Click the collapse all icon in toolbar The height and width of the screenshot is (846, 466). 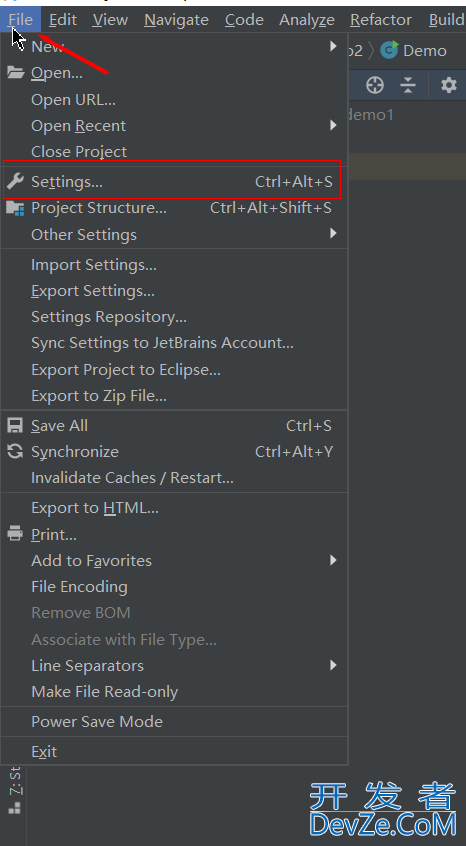(408, 85)
